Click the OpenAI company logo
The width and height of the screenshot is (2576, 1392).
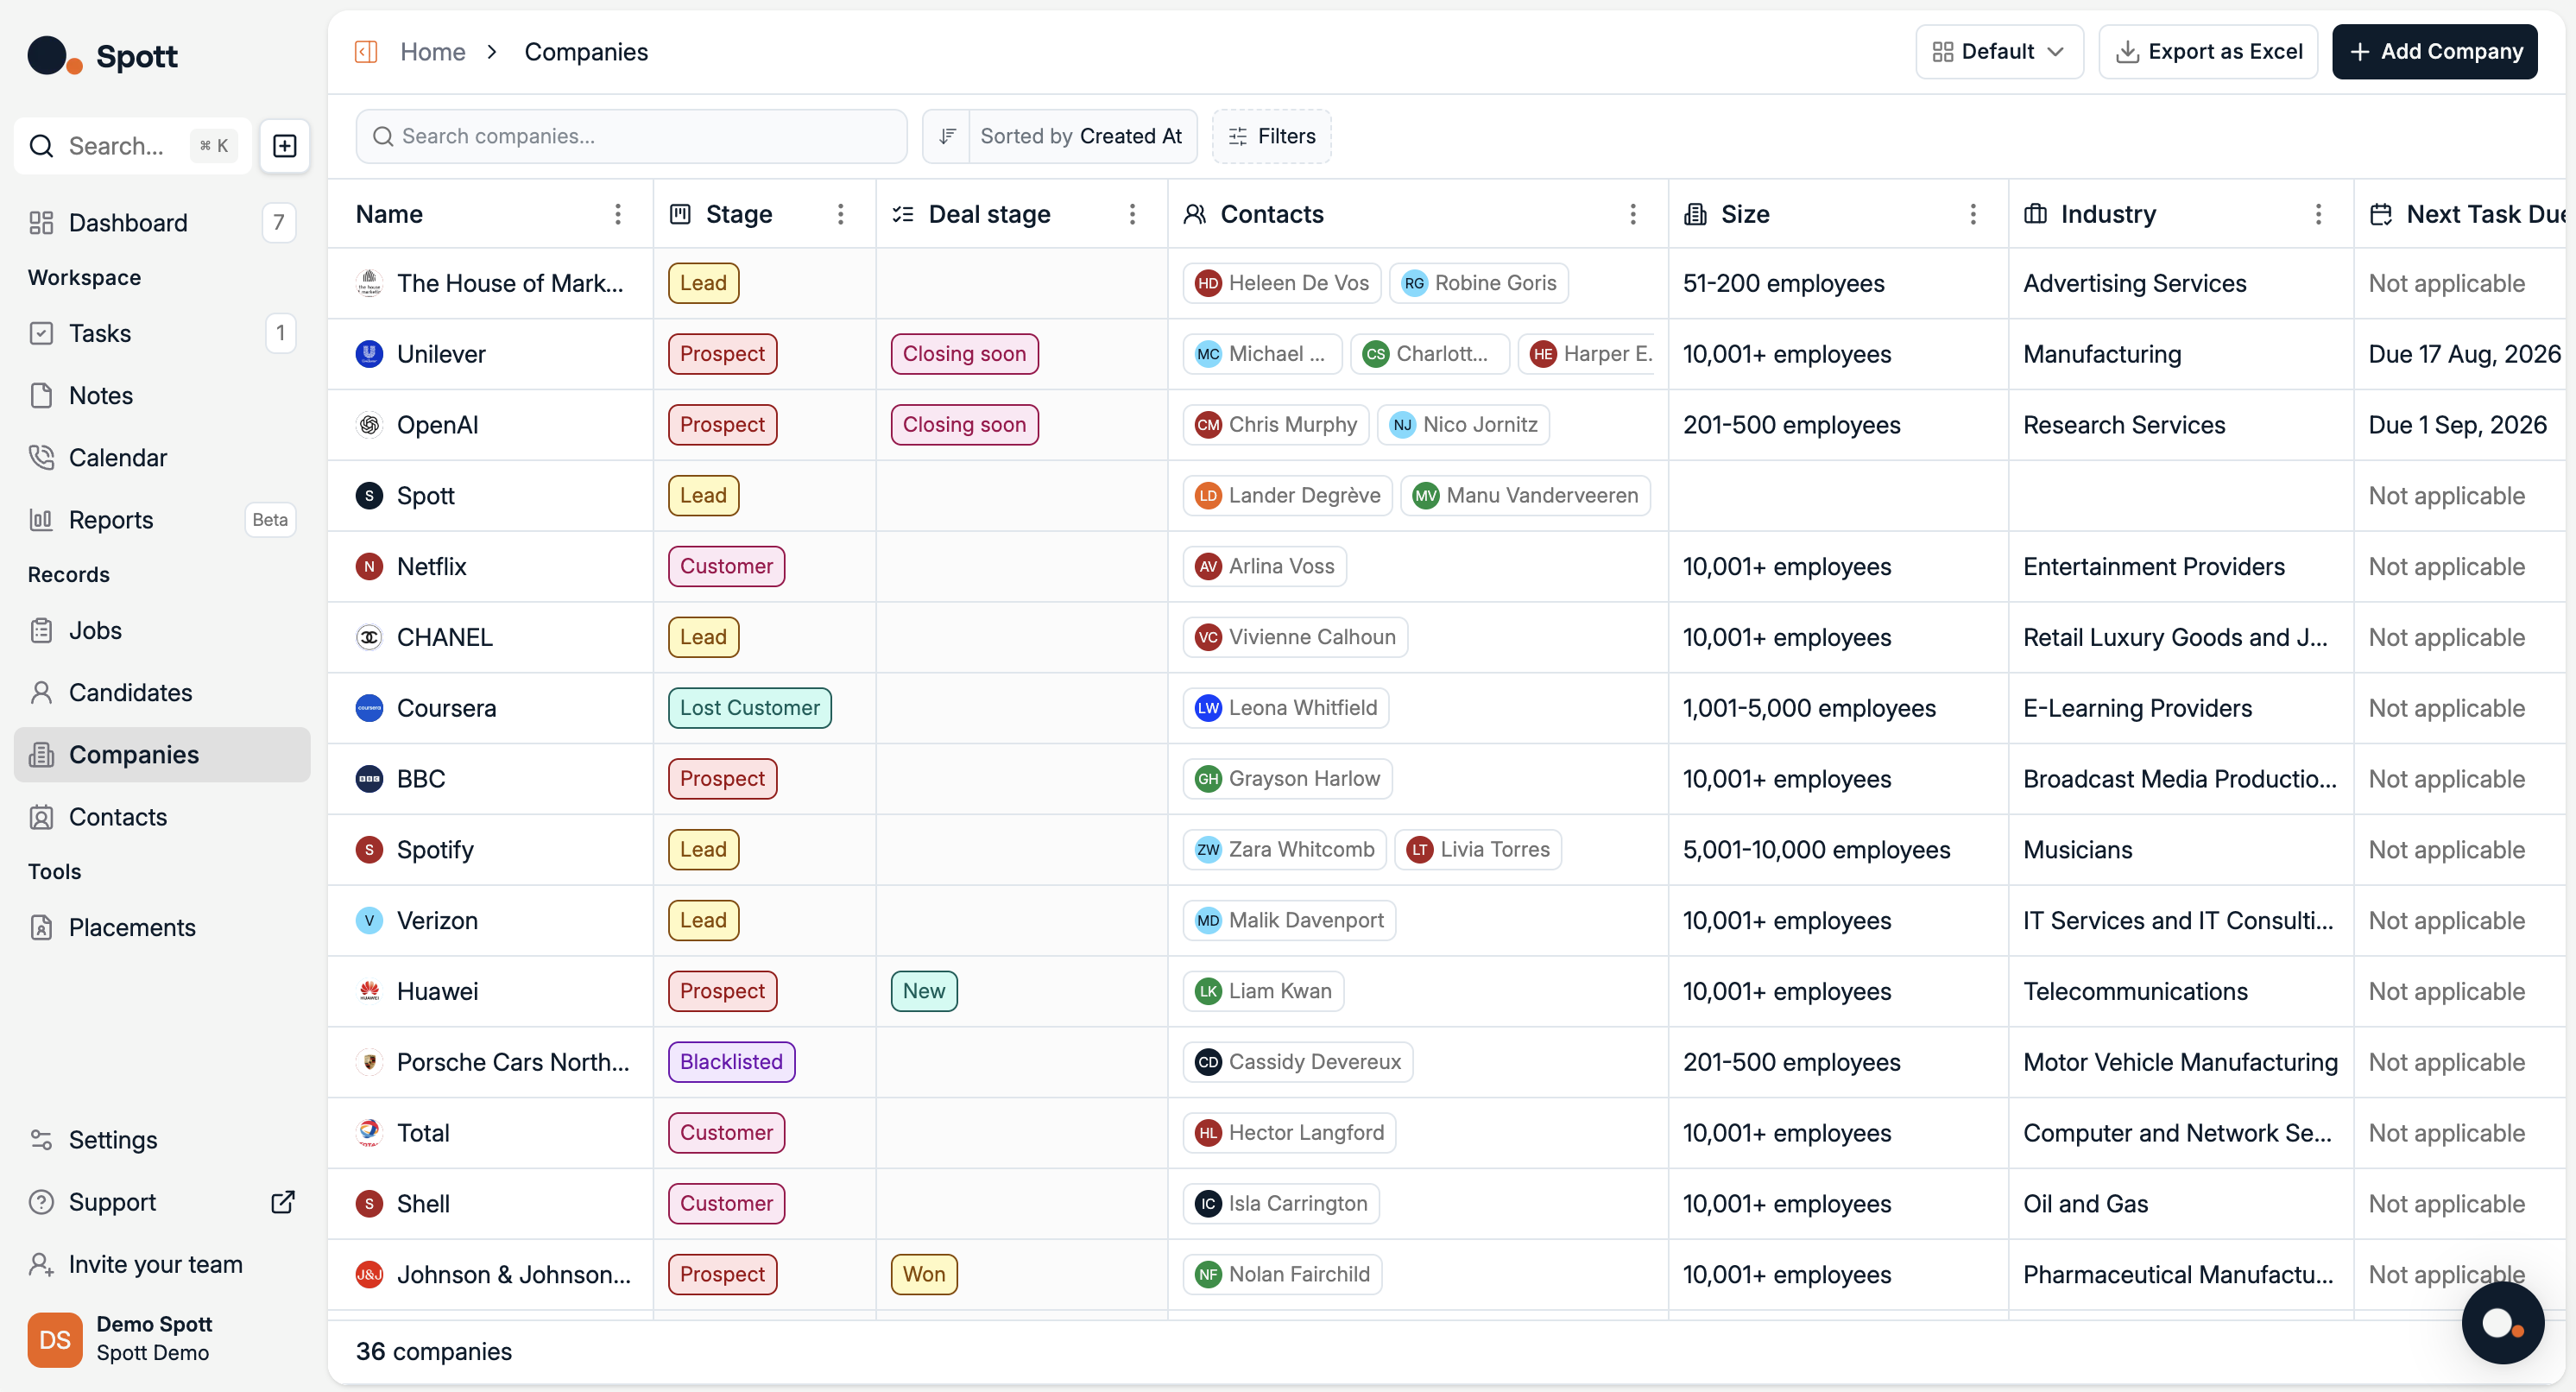369,425
